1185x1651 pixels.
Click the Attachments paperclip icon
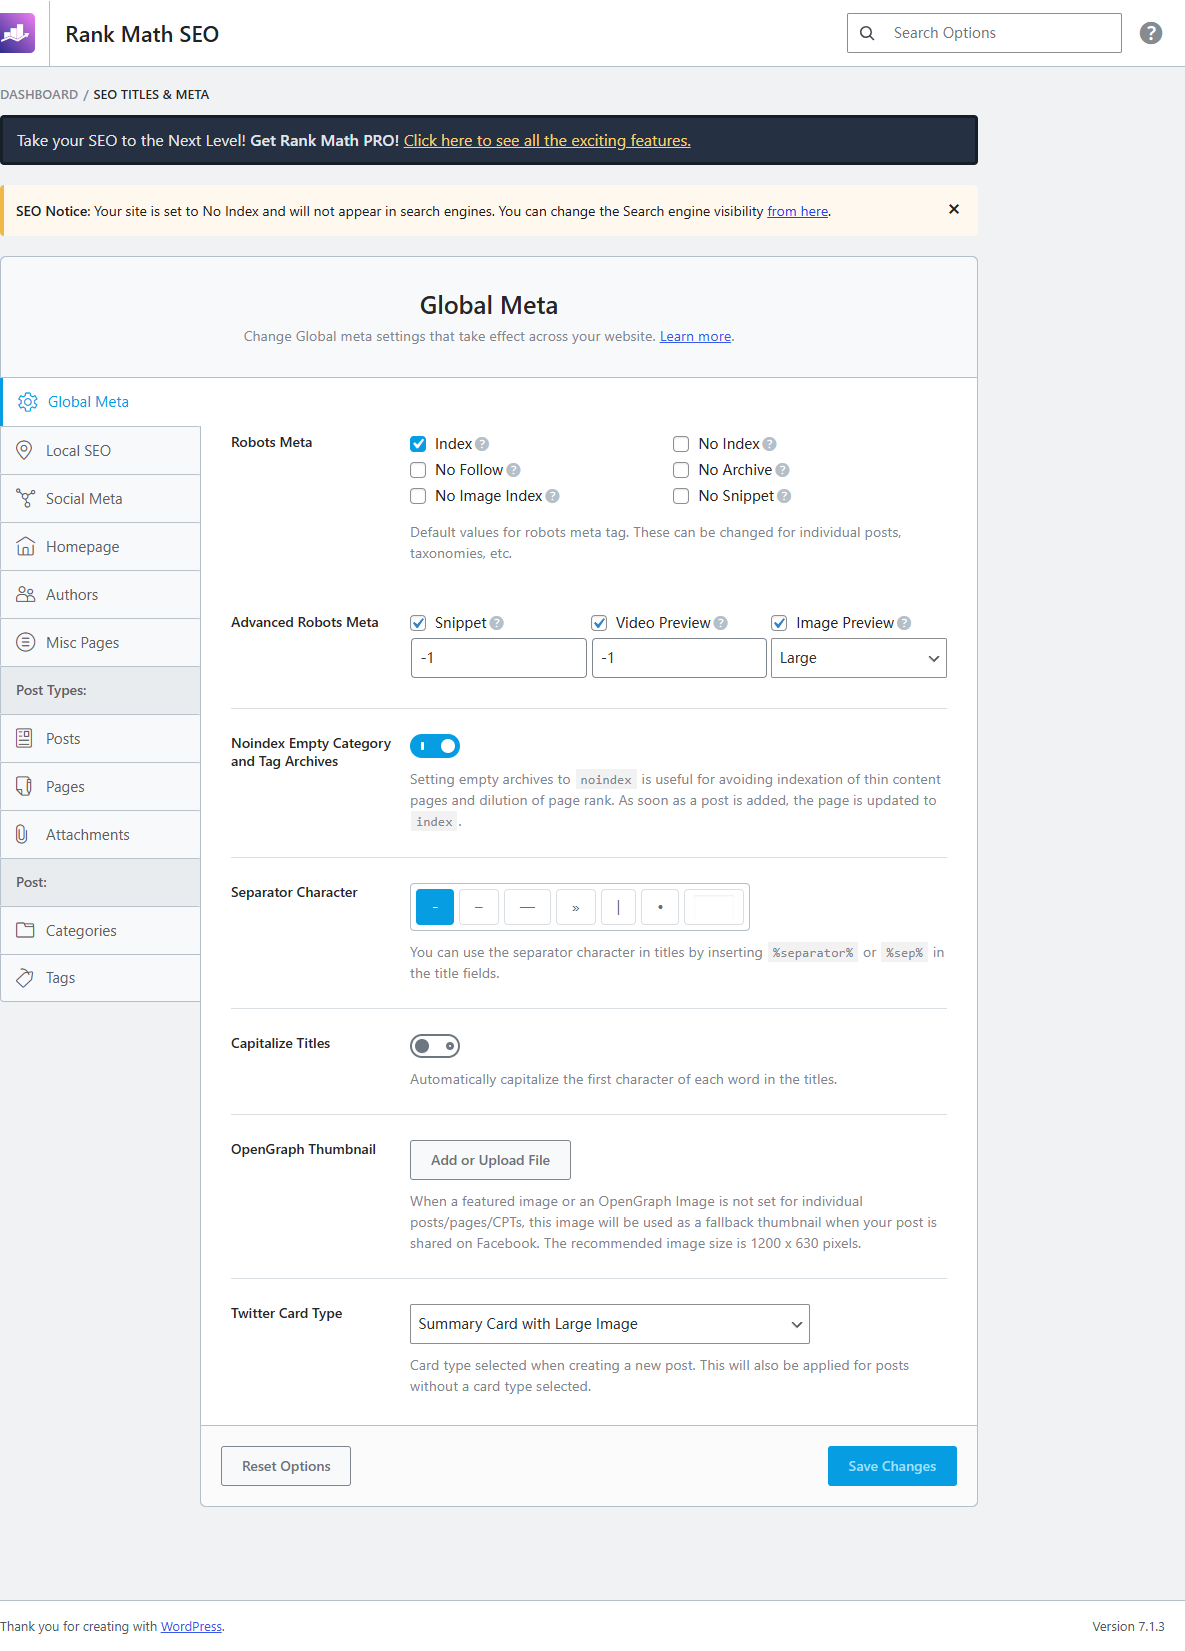[22, 834]
